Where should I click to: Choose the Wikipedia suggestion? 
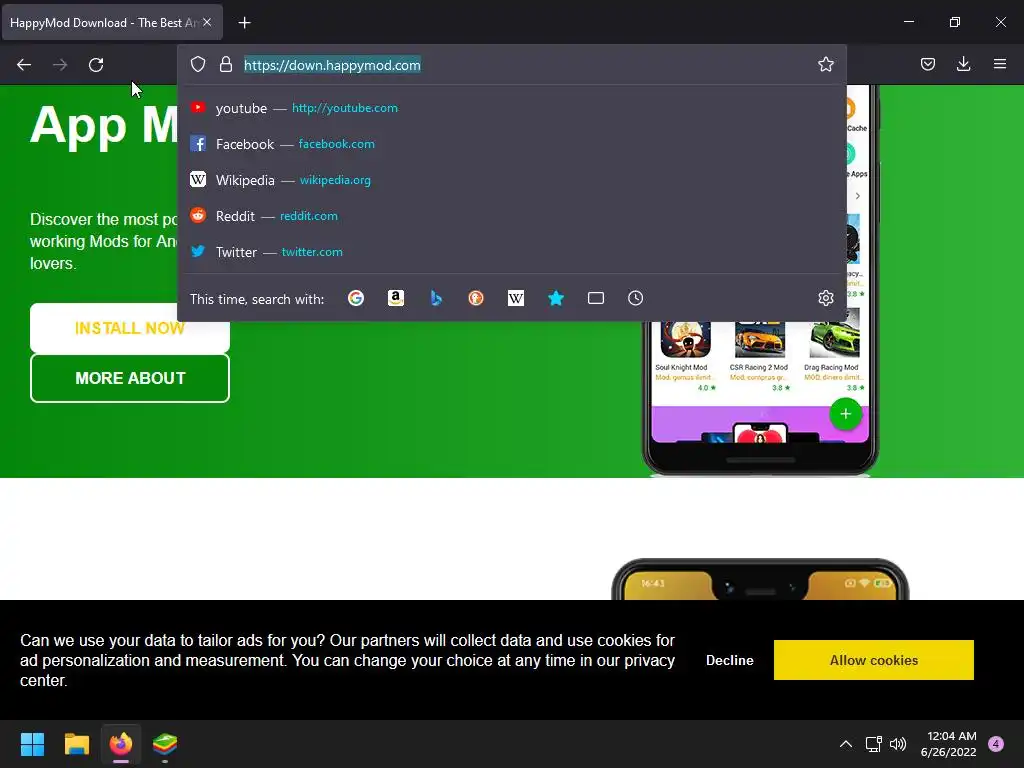pyautogui.click(x=512, y=180)
